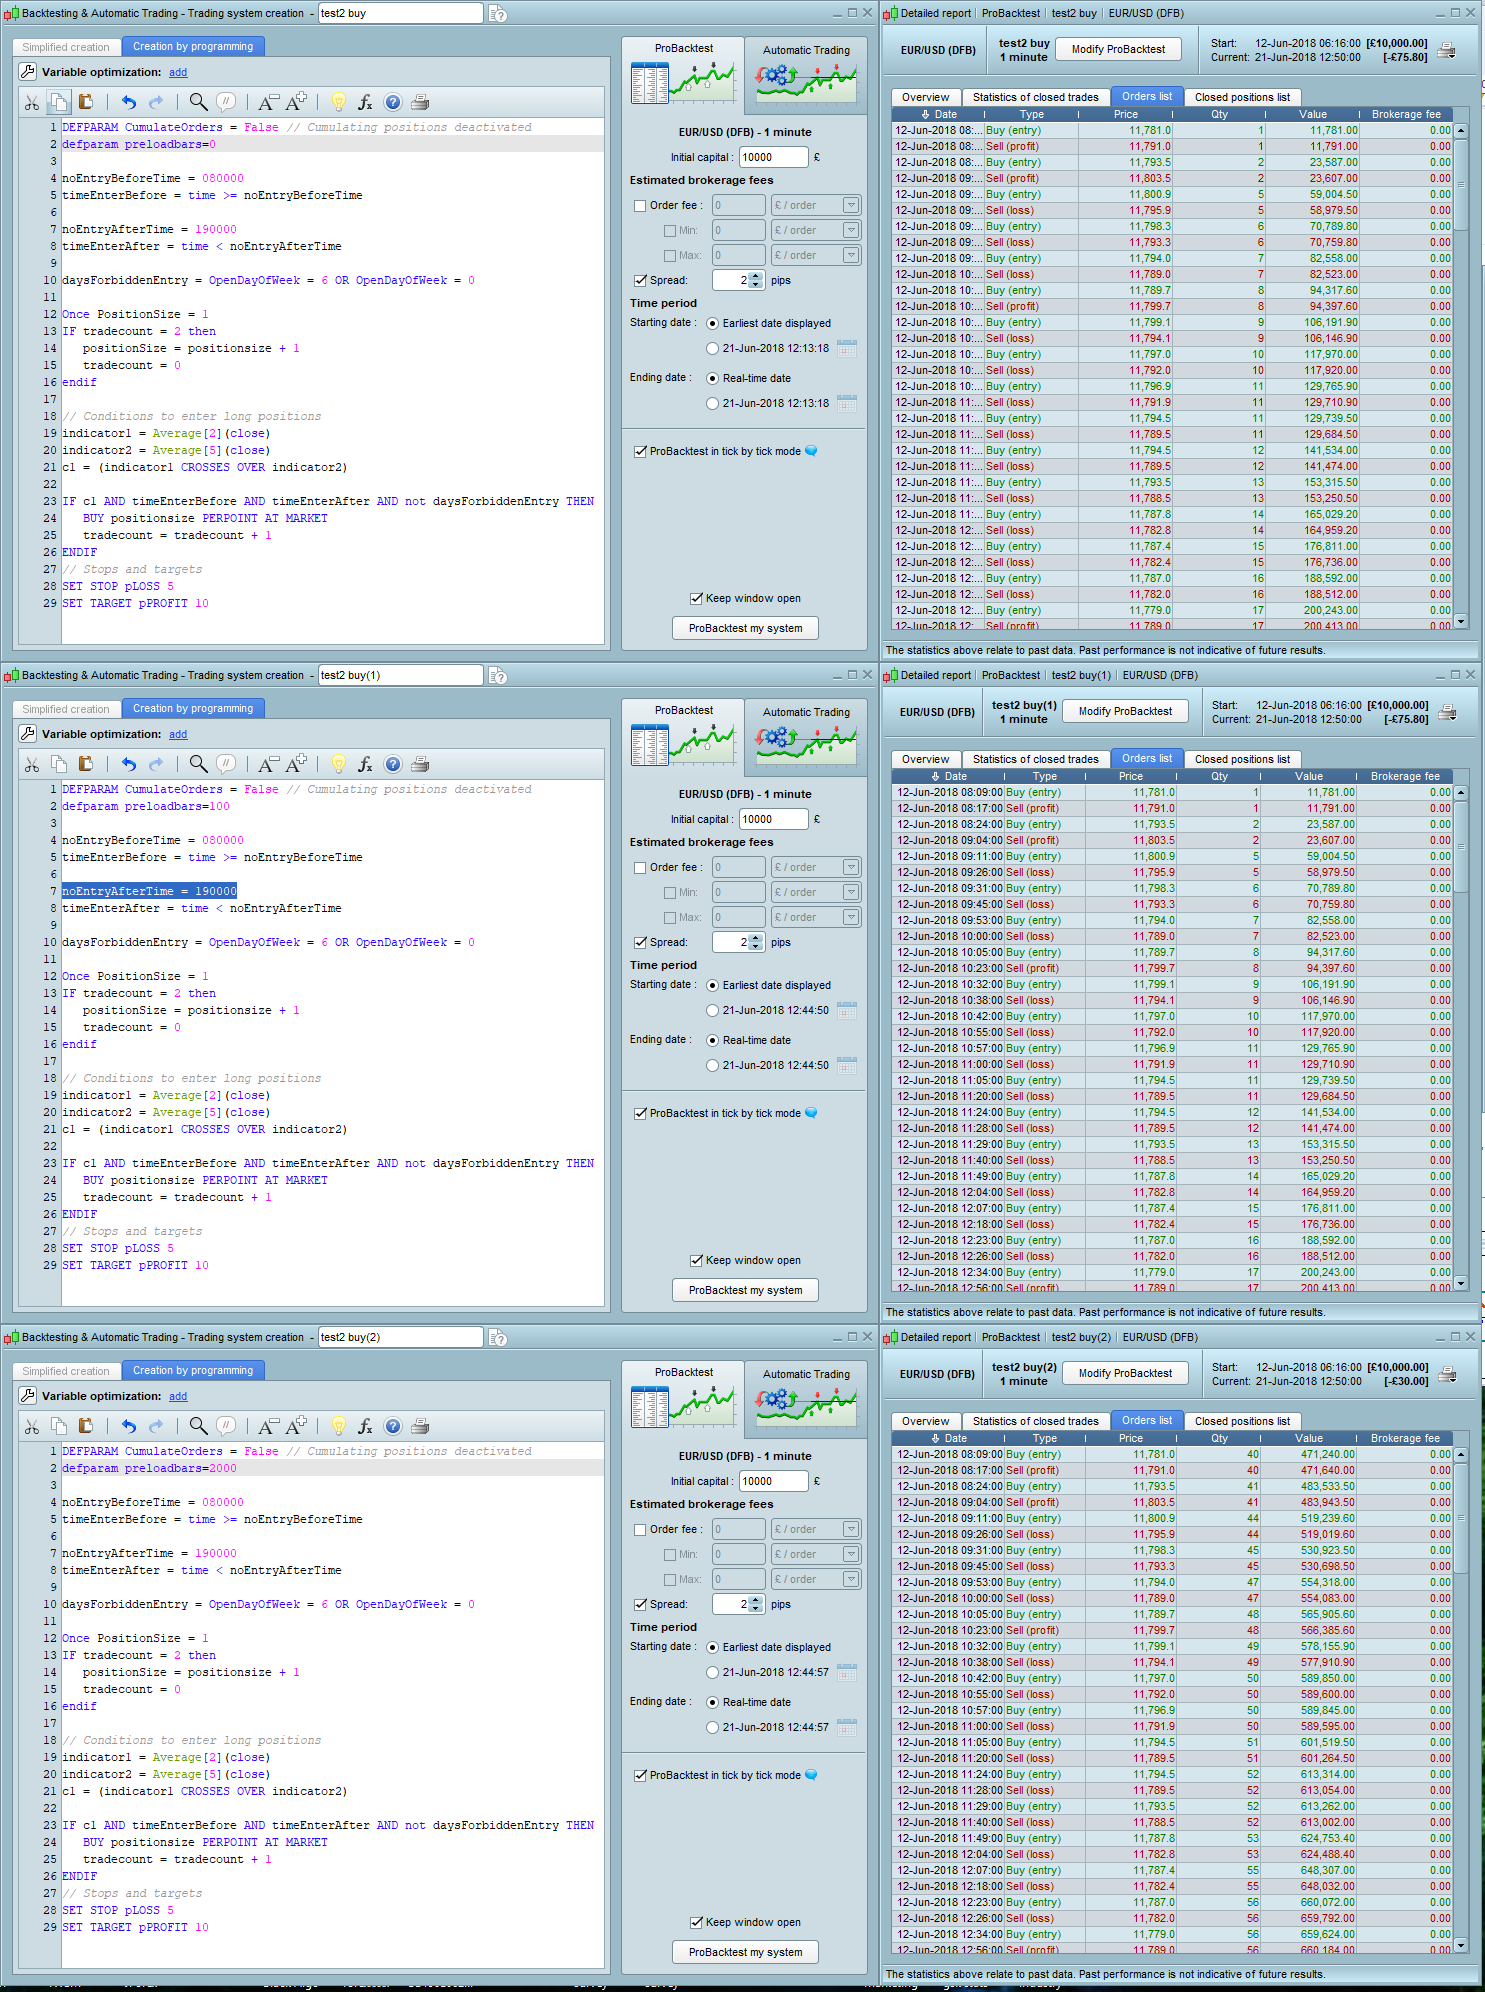Image resolution: width=1485 pixels, height=1992 pixels.
Task: Open the Min fee unit dropdown in test2 buy(2) window
Action: pos(816,1554)
